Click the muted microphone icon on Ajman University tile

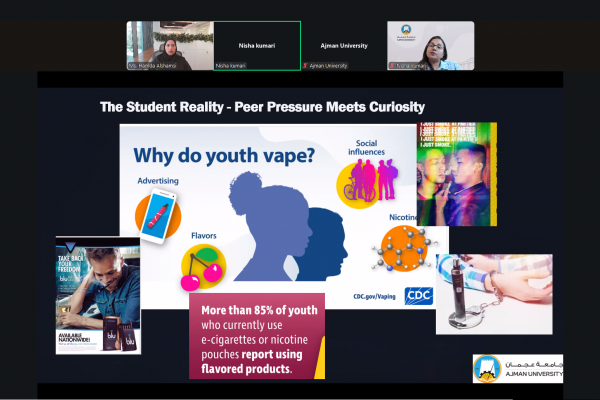coord(305,66)
